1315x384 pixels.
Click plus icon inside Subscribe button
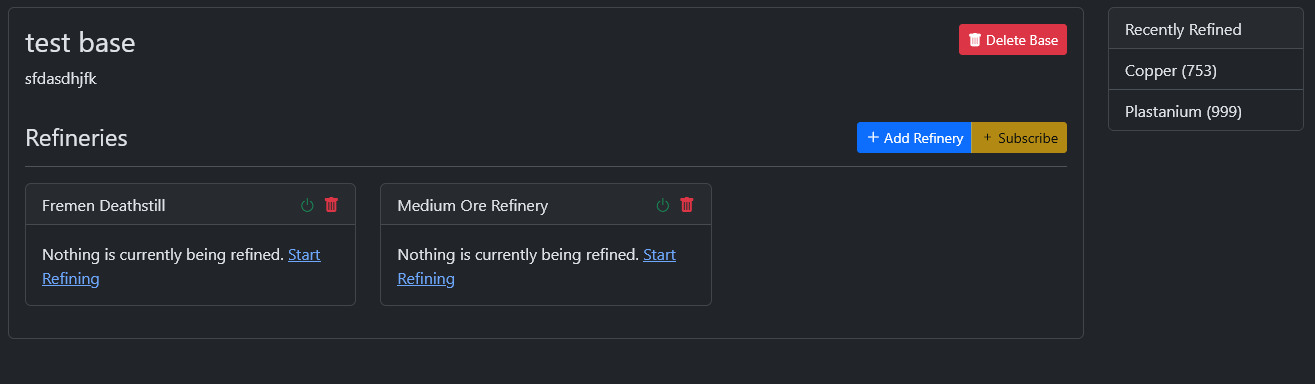point(988,138)
